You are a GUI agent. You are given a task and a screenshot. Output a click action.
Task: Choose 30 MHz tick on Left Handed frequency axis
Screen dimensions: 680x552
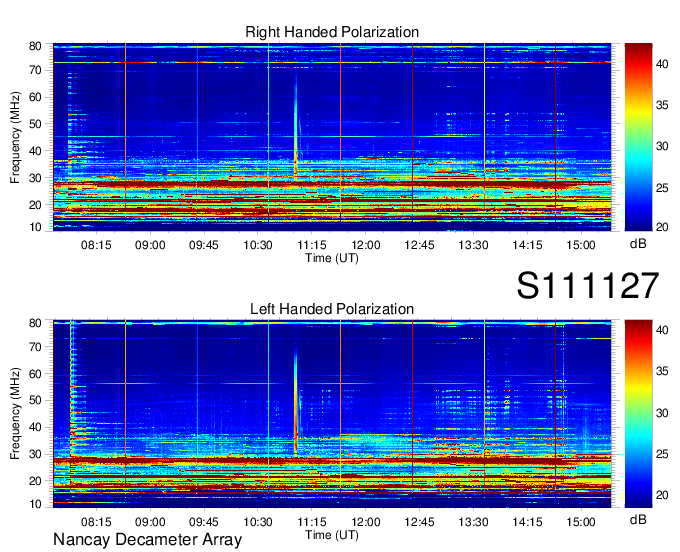[x=35, y=454]
